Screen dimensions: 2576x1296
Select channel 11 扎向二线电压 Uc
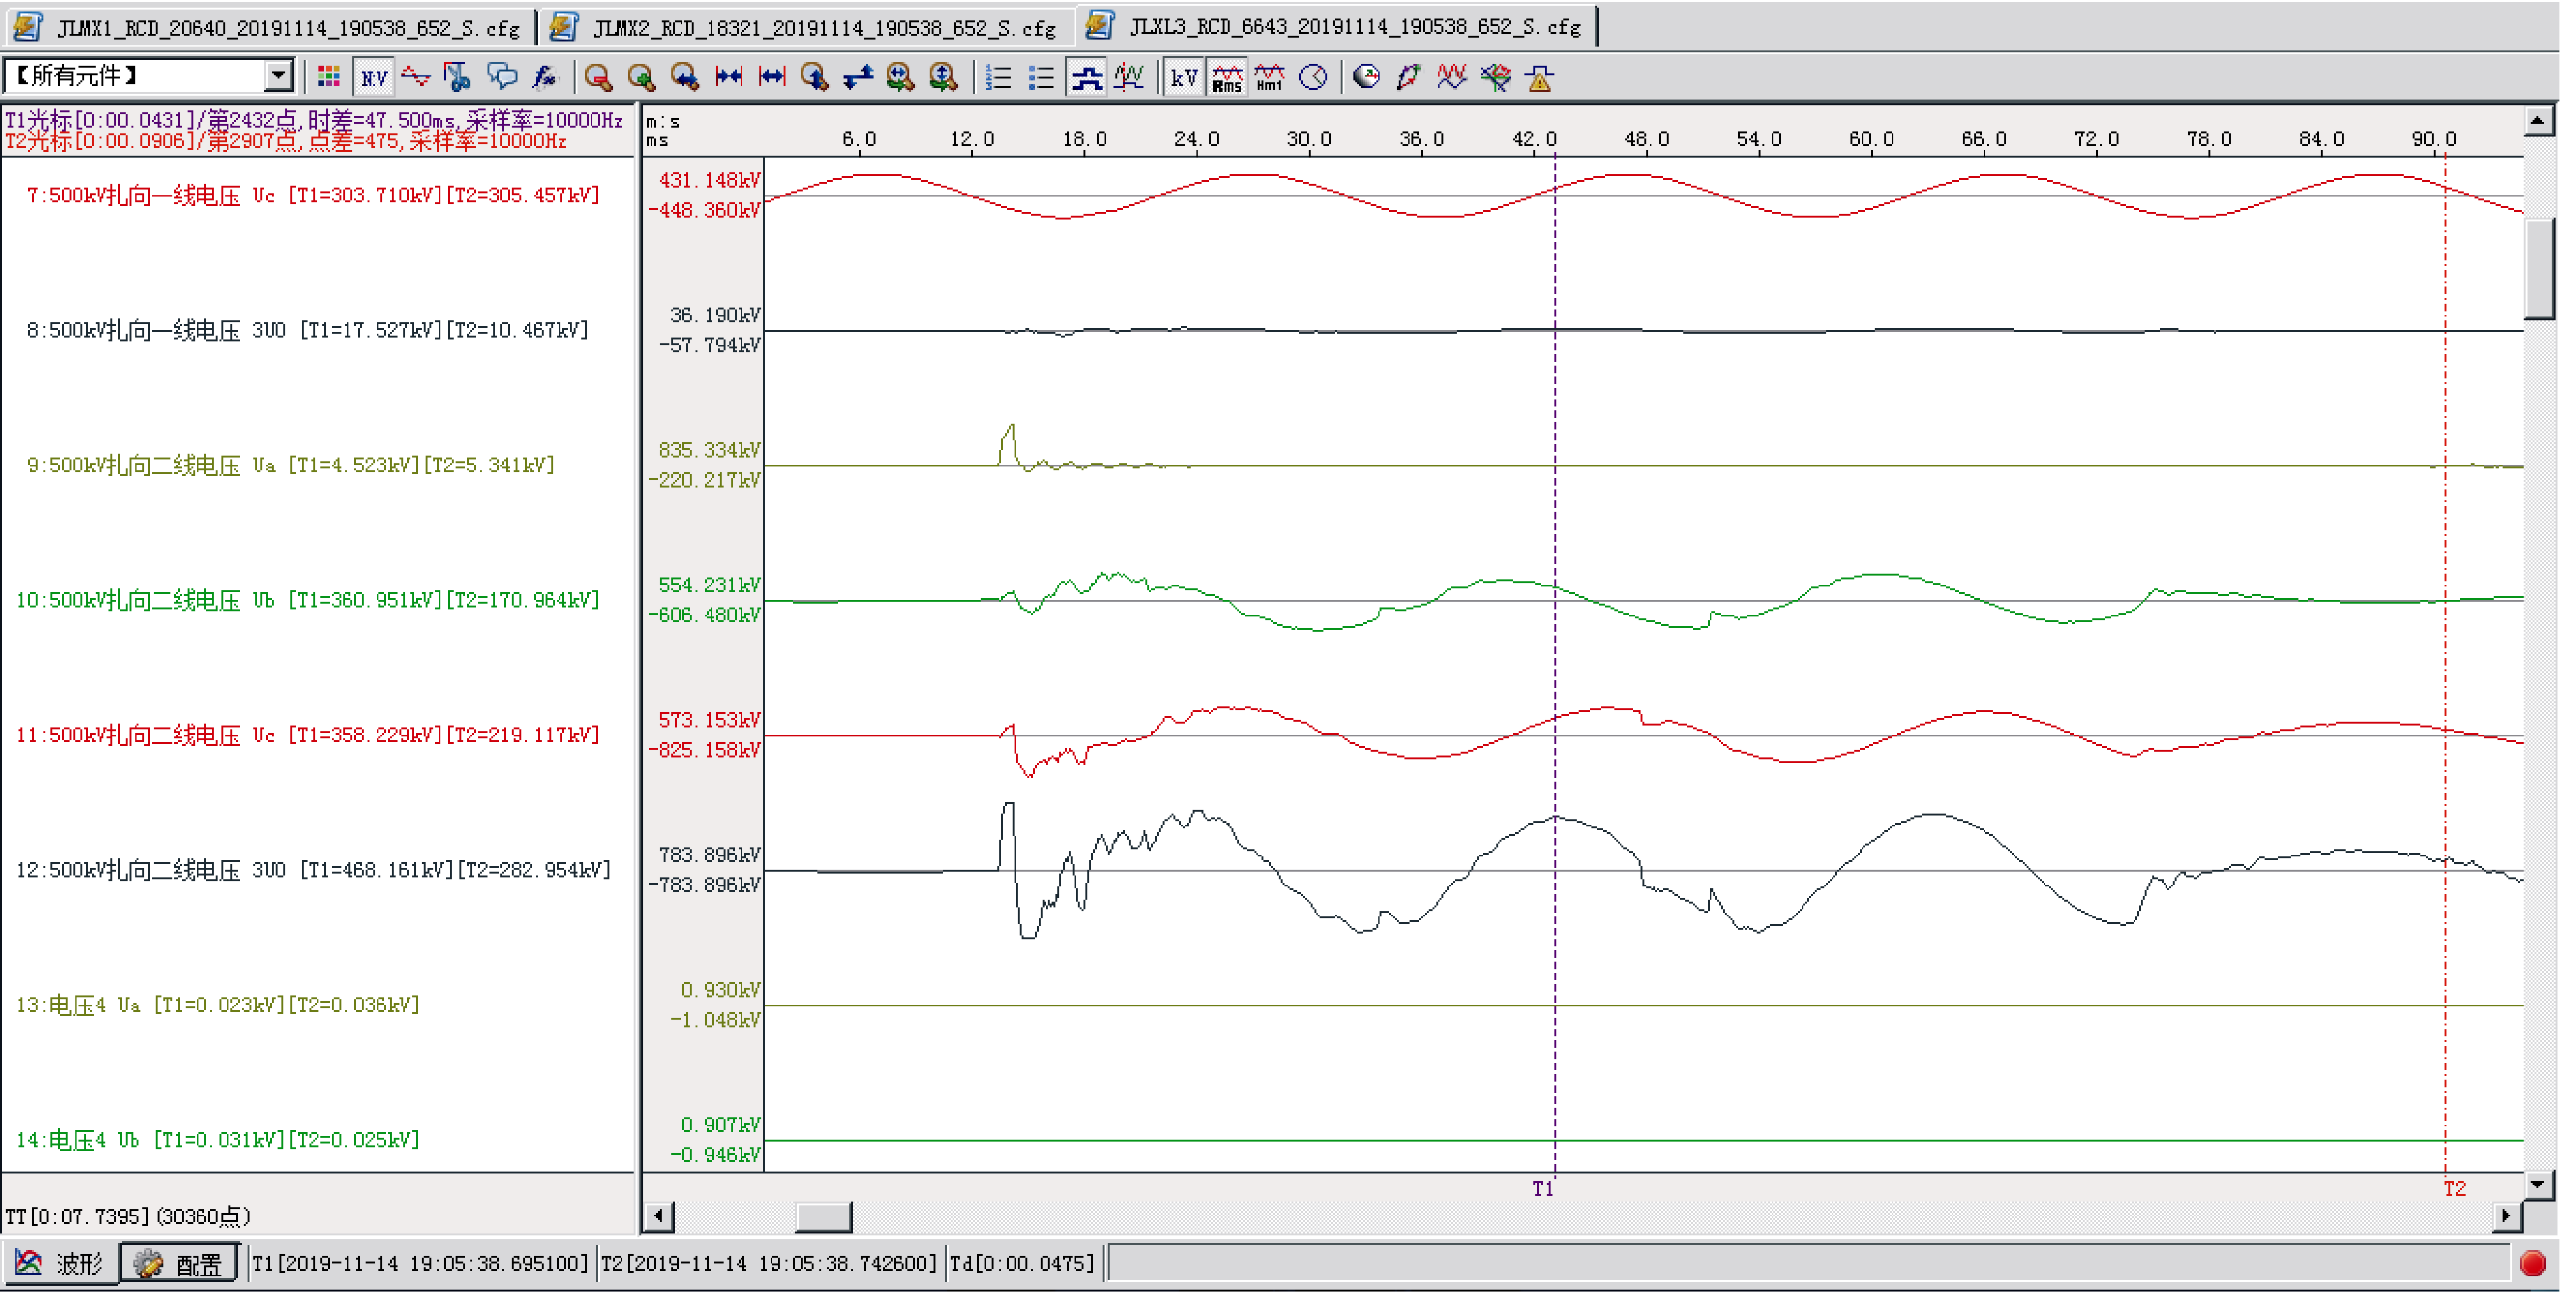308,735
